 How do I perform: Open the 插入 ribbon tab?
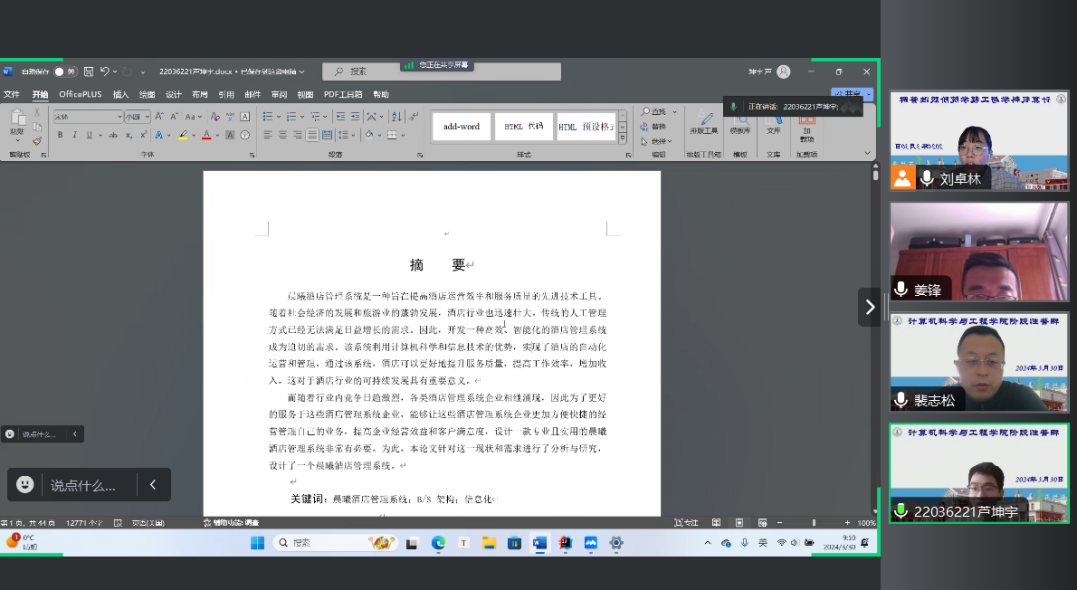pos(120,95)
